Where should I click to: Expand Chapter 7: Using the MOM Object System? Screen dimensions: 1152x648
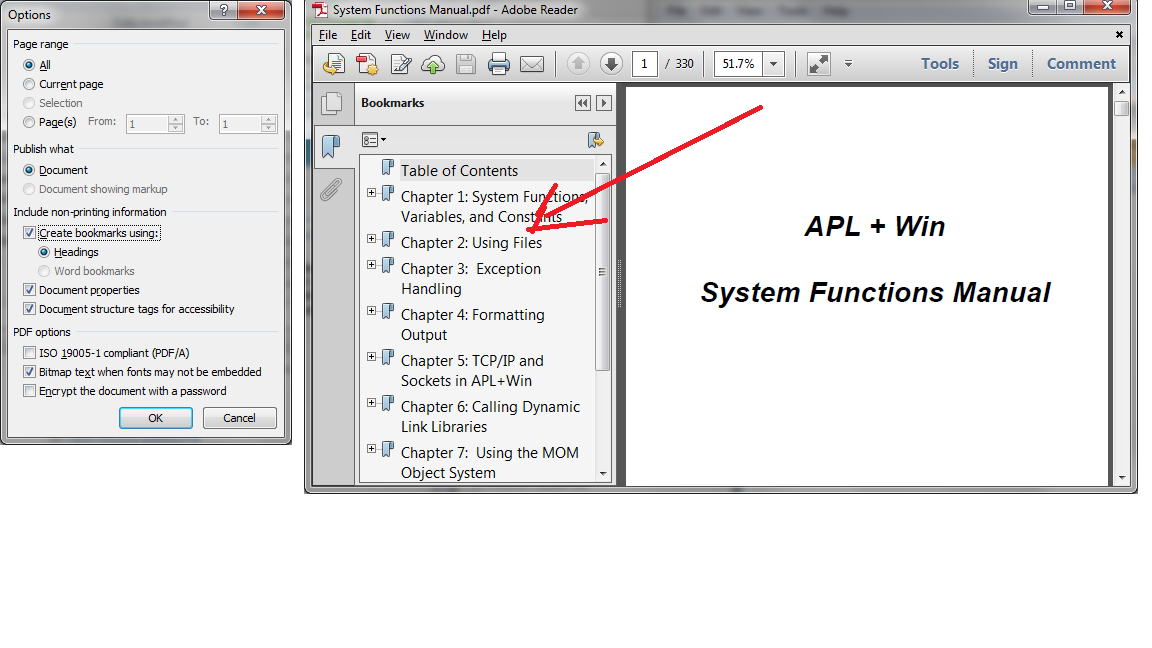tap(372, 449)
